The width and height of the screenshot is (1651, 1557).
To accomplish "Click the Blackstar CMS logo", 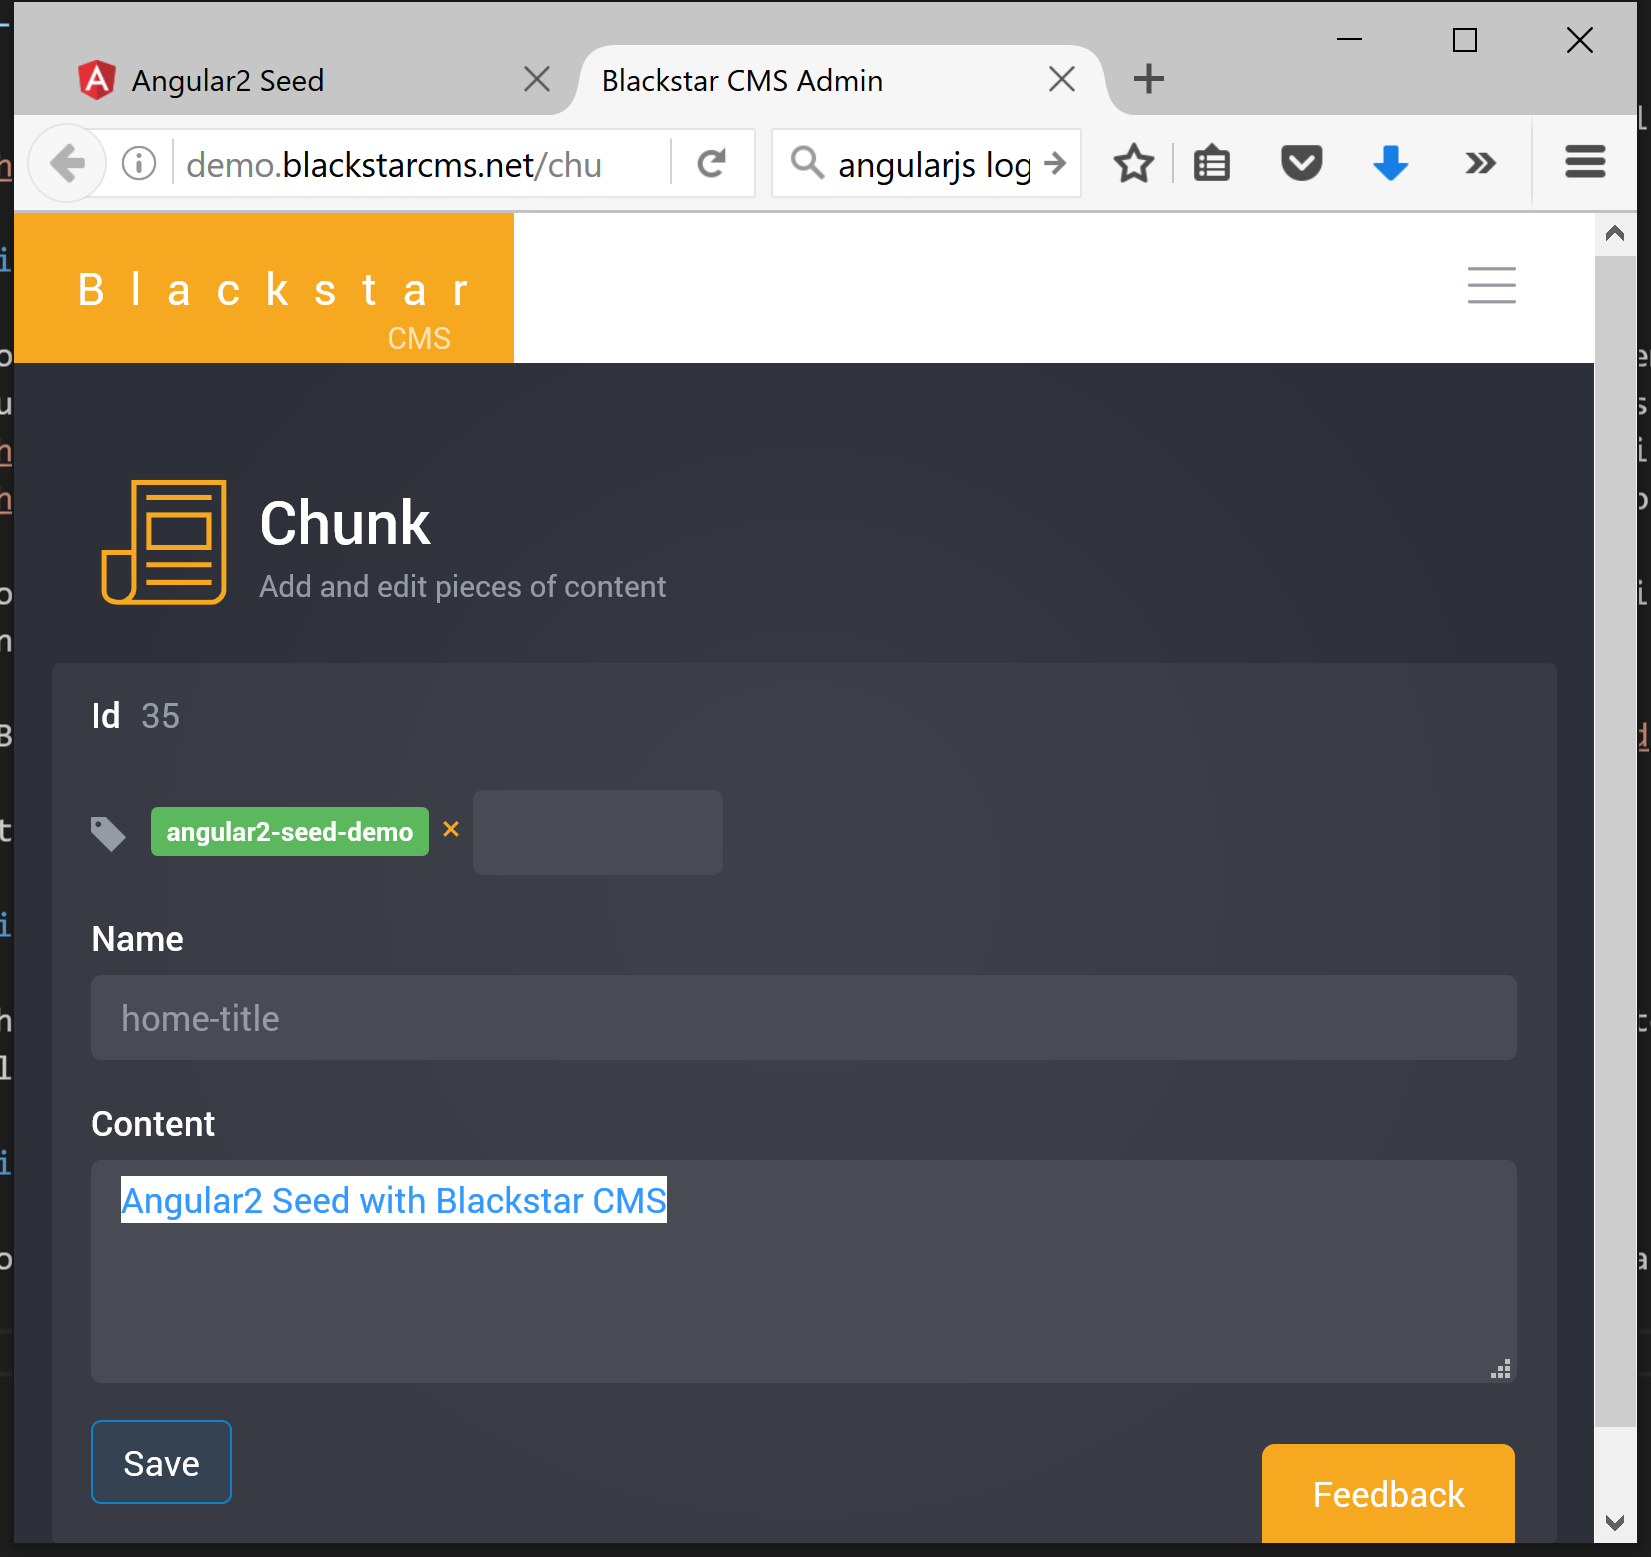I will pyautogui.click(x=264, y=288).
